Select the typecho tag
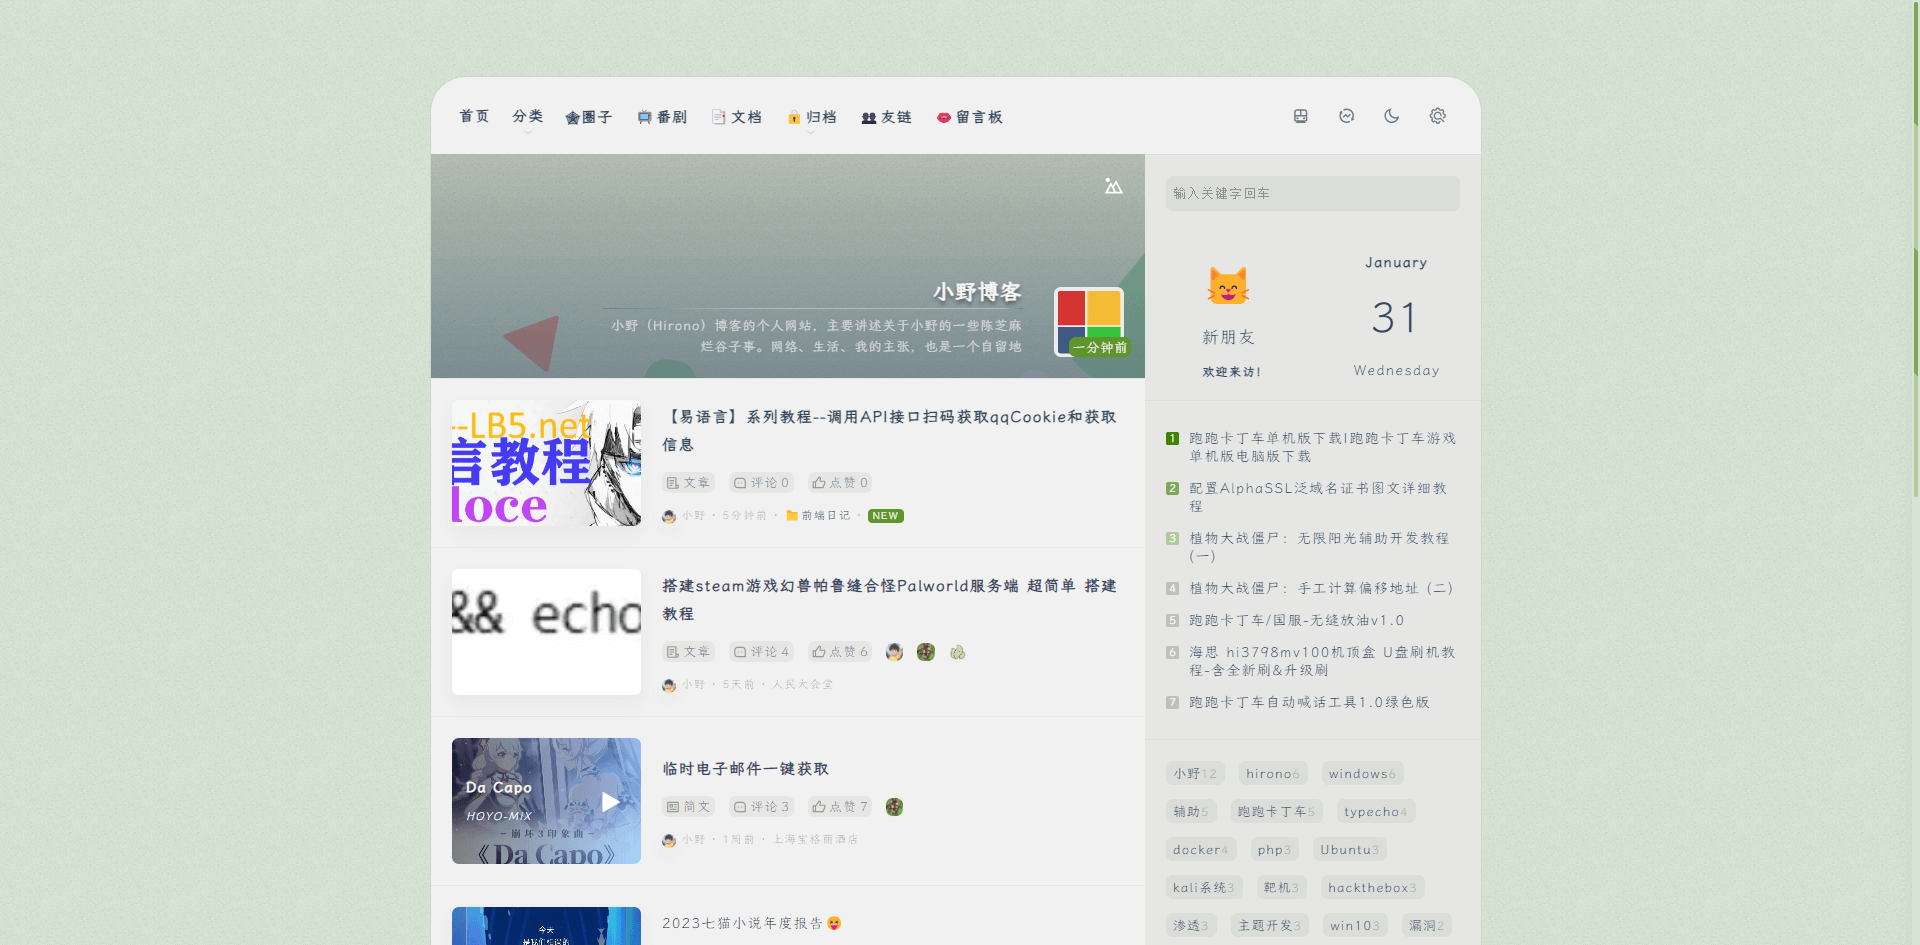1920x945 pixels. pyautogui.click(x=1376, y=812)
